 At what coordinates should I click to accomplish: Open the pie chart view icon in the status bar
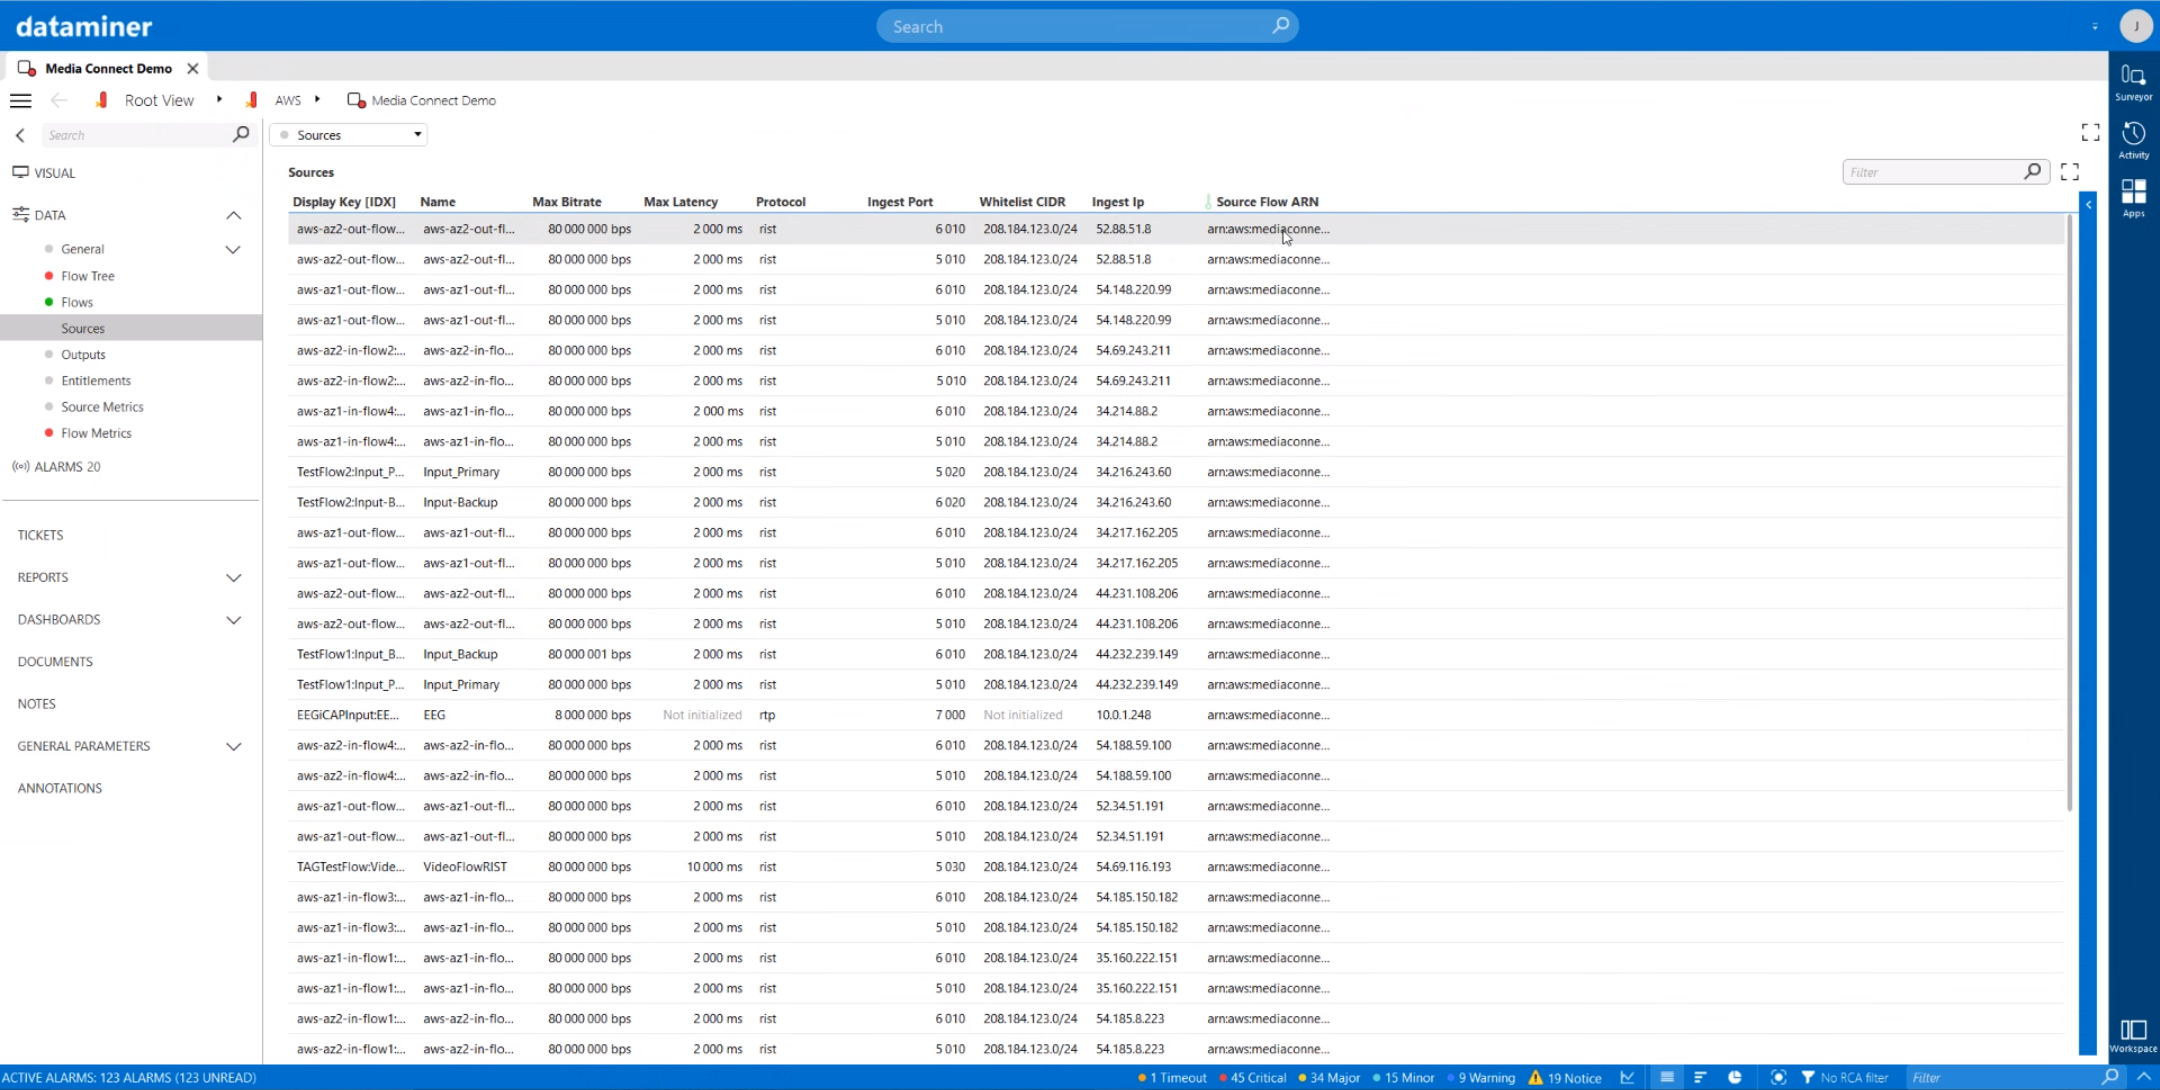[1735, 1077]
